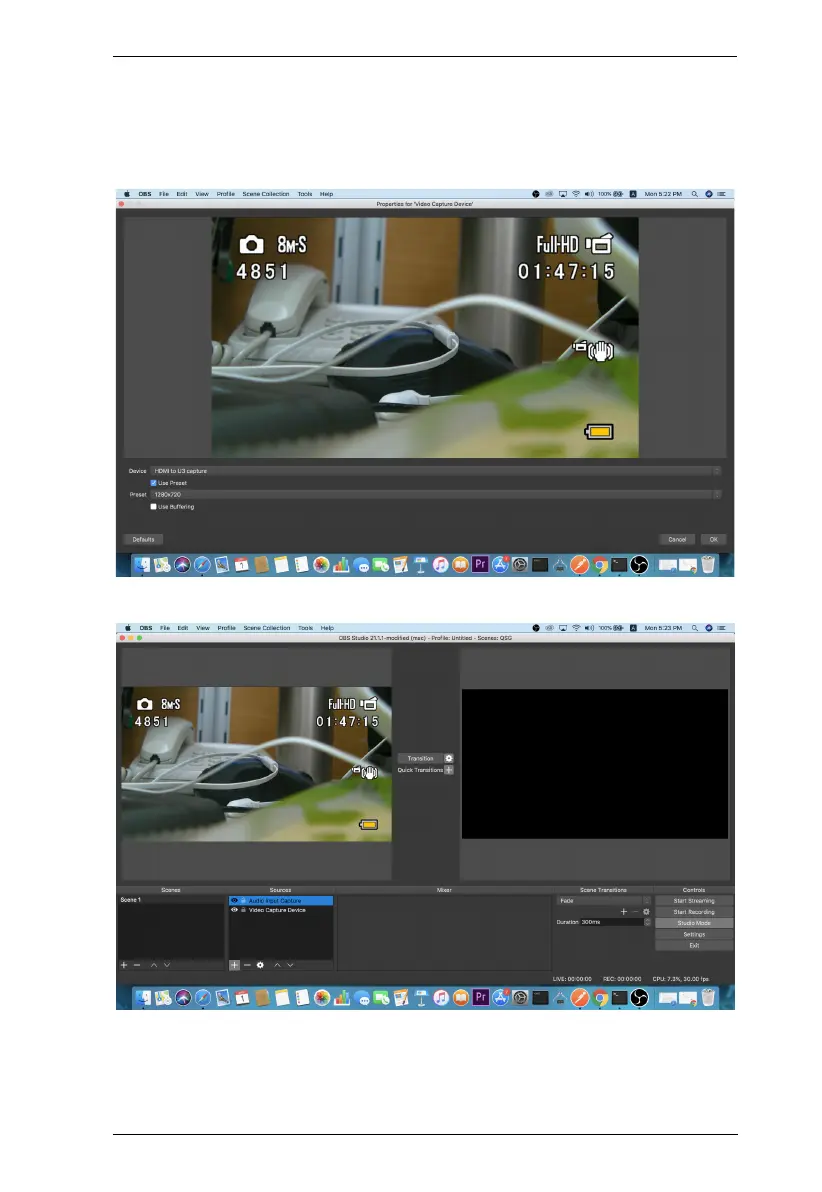Click Defaults button in Properties dialog
Viewport: 822px width, 1192px height.
coord(143,539)
